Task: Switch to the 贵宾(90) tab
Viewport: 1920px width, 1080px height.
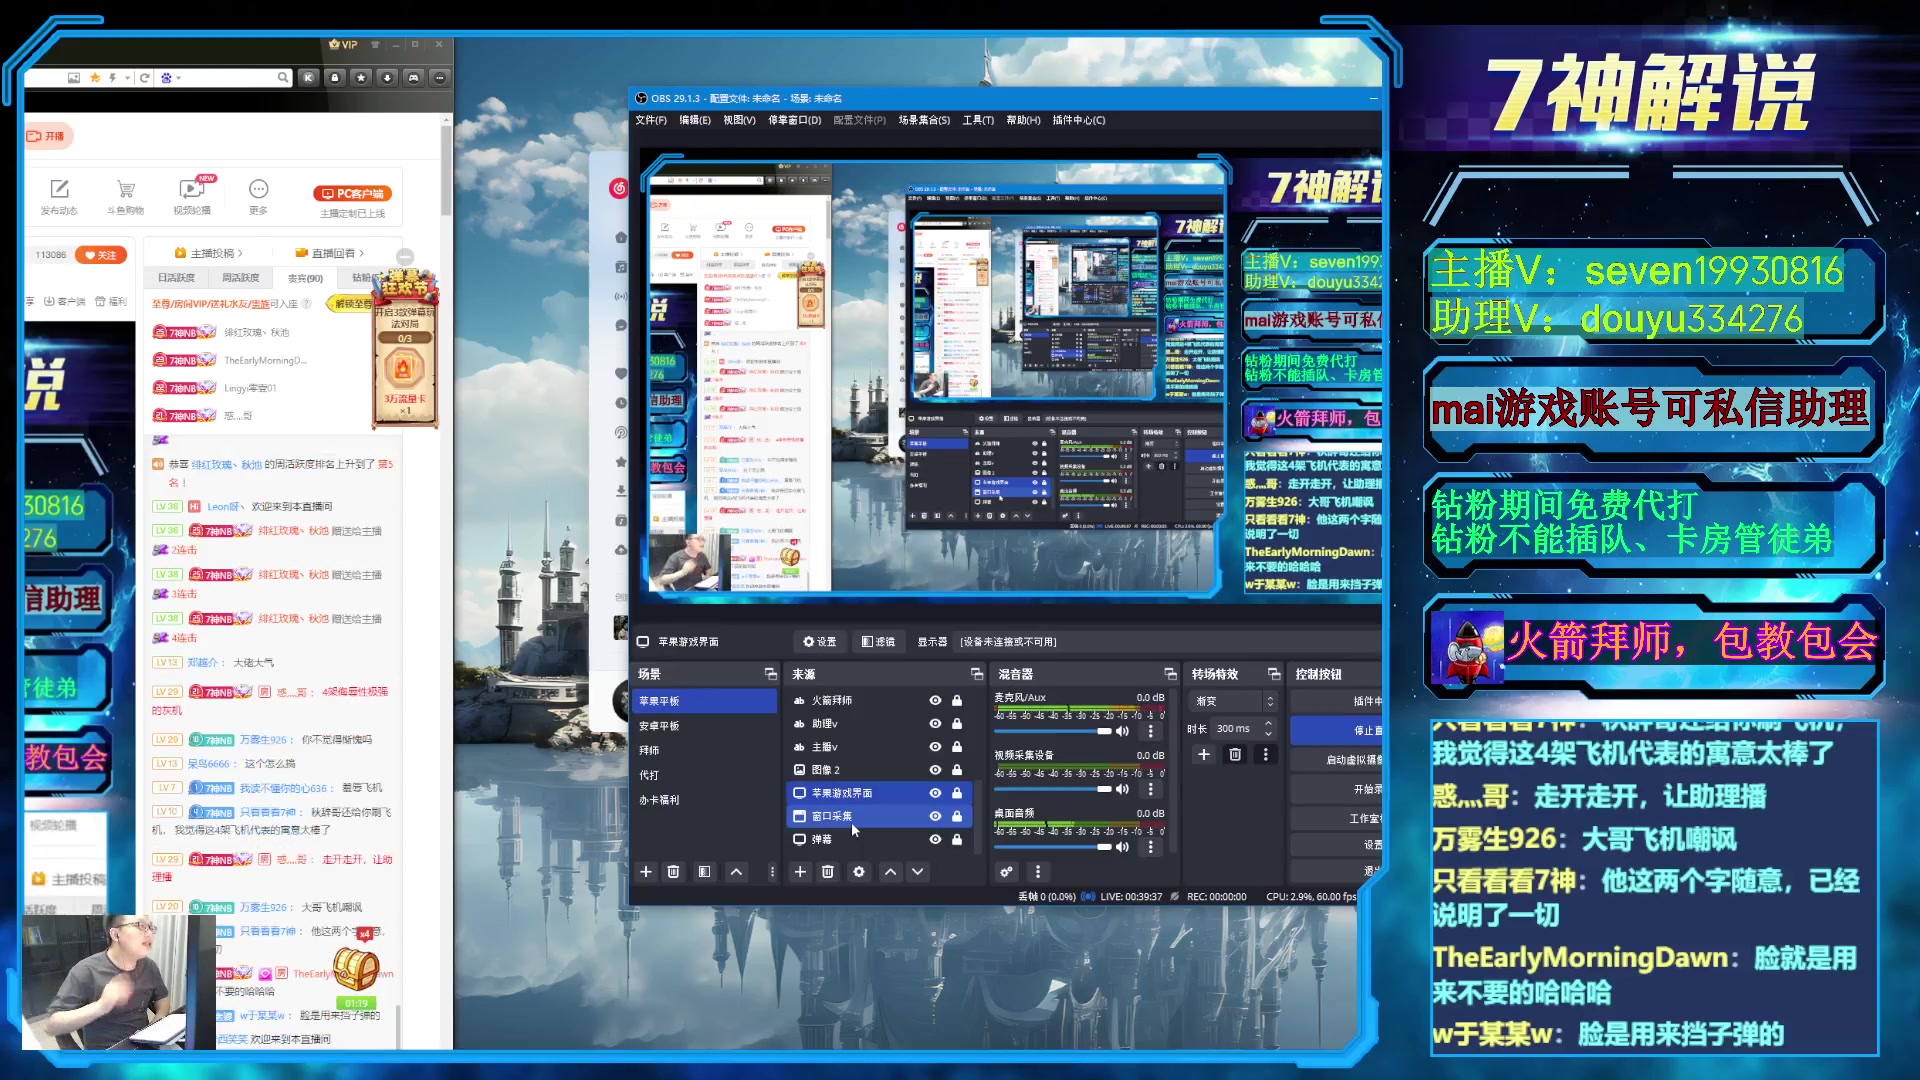Action: tap(305, 278)
